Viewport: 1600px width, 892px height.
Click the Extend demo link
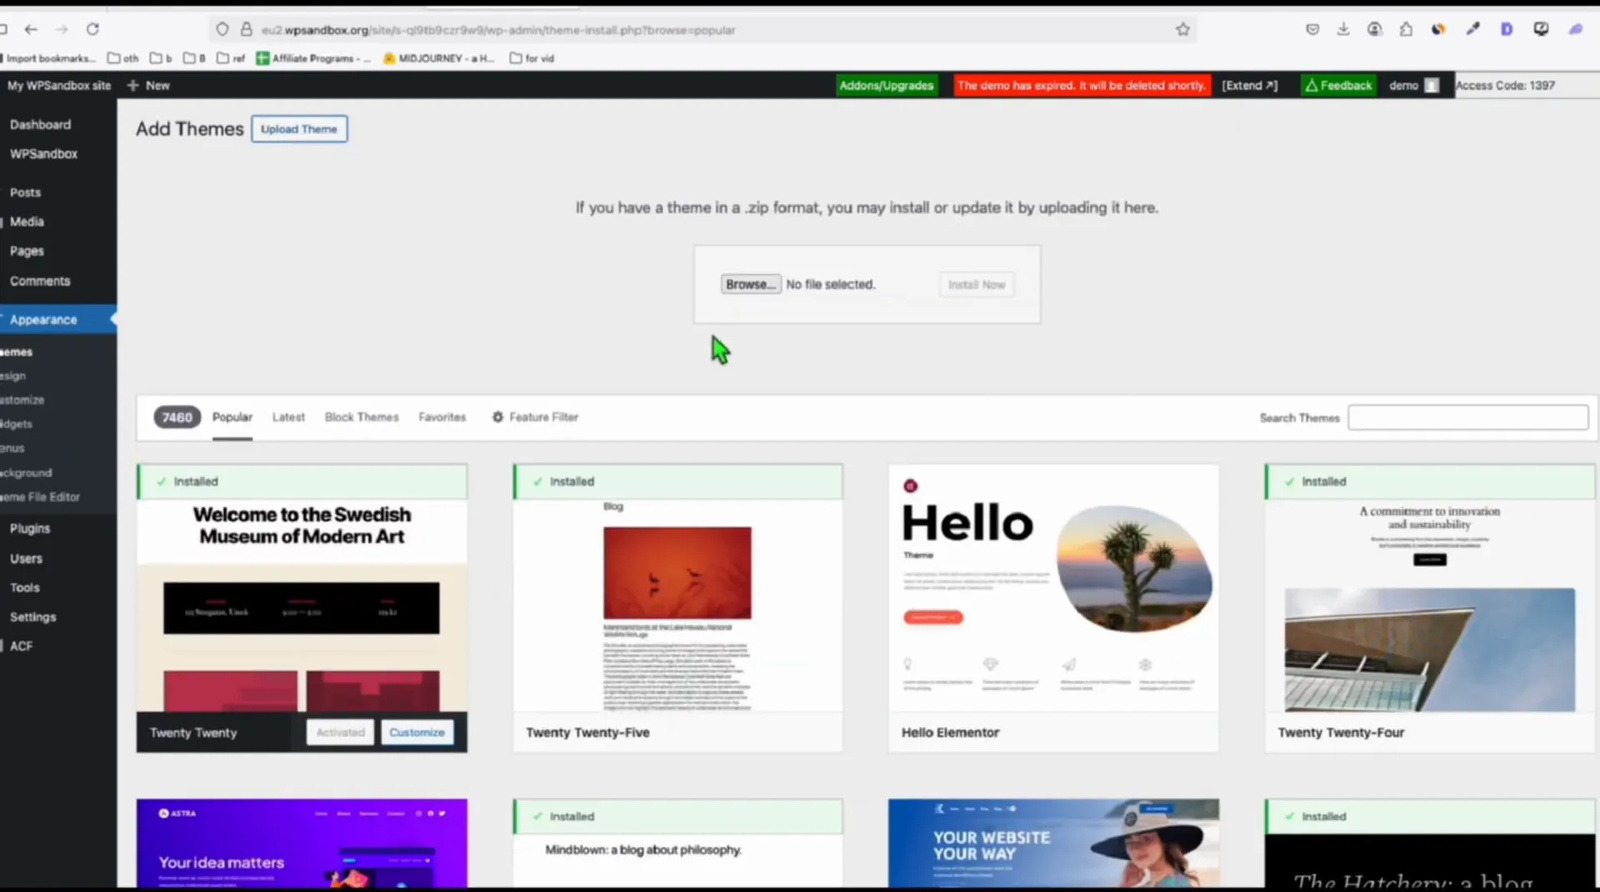click(x=1249, y=85)
